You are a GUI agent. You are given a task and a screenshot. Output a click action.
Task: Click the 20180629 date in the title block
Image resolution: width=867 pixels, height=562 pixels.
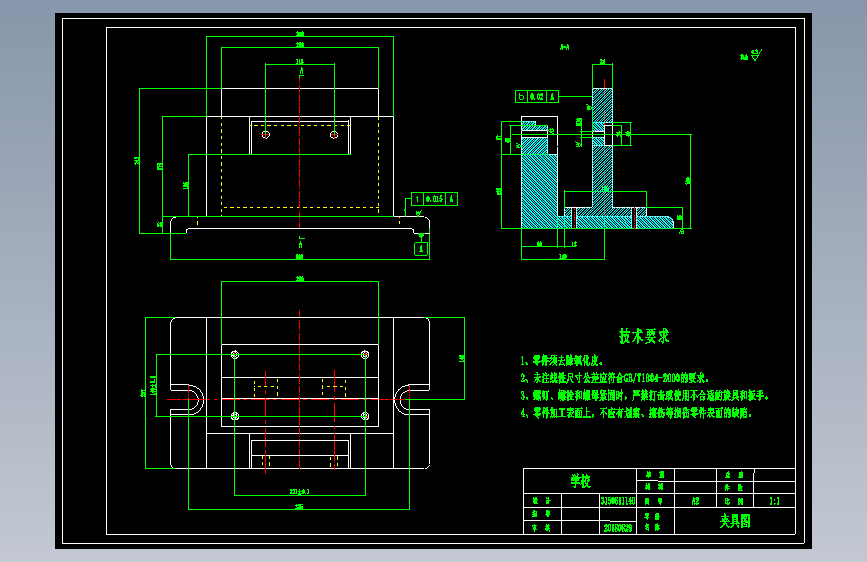618,528
